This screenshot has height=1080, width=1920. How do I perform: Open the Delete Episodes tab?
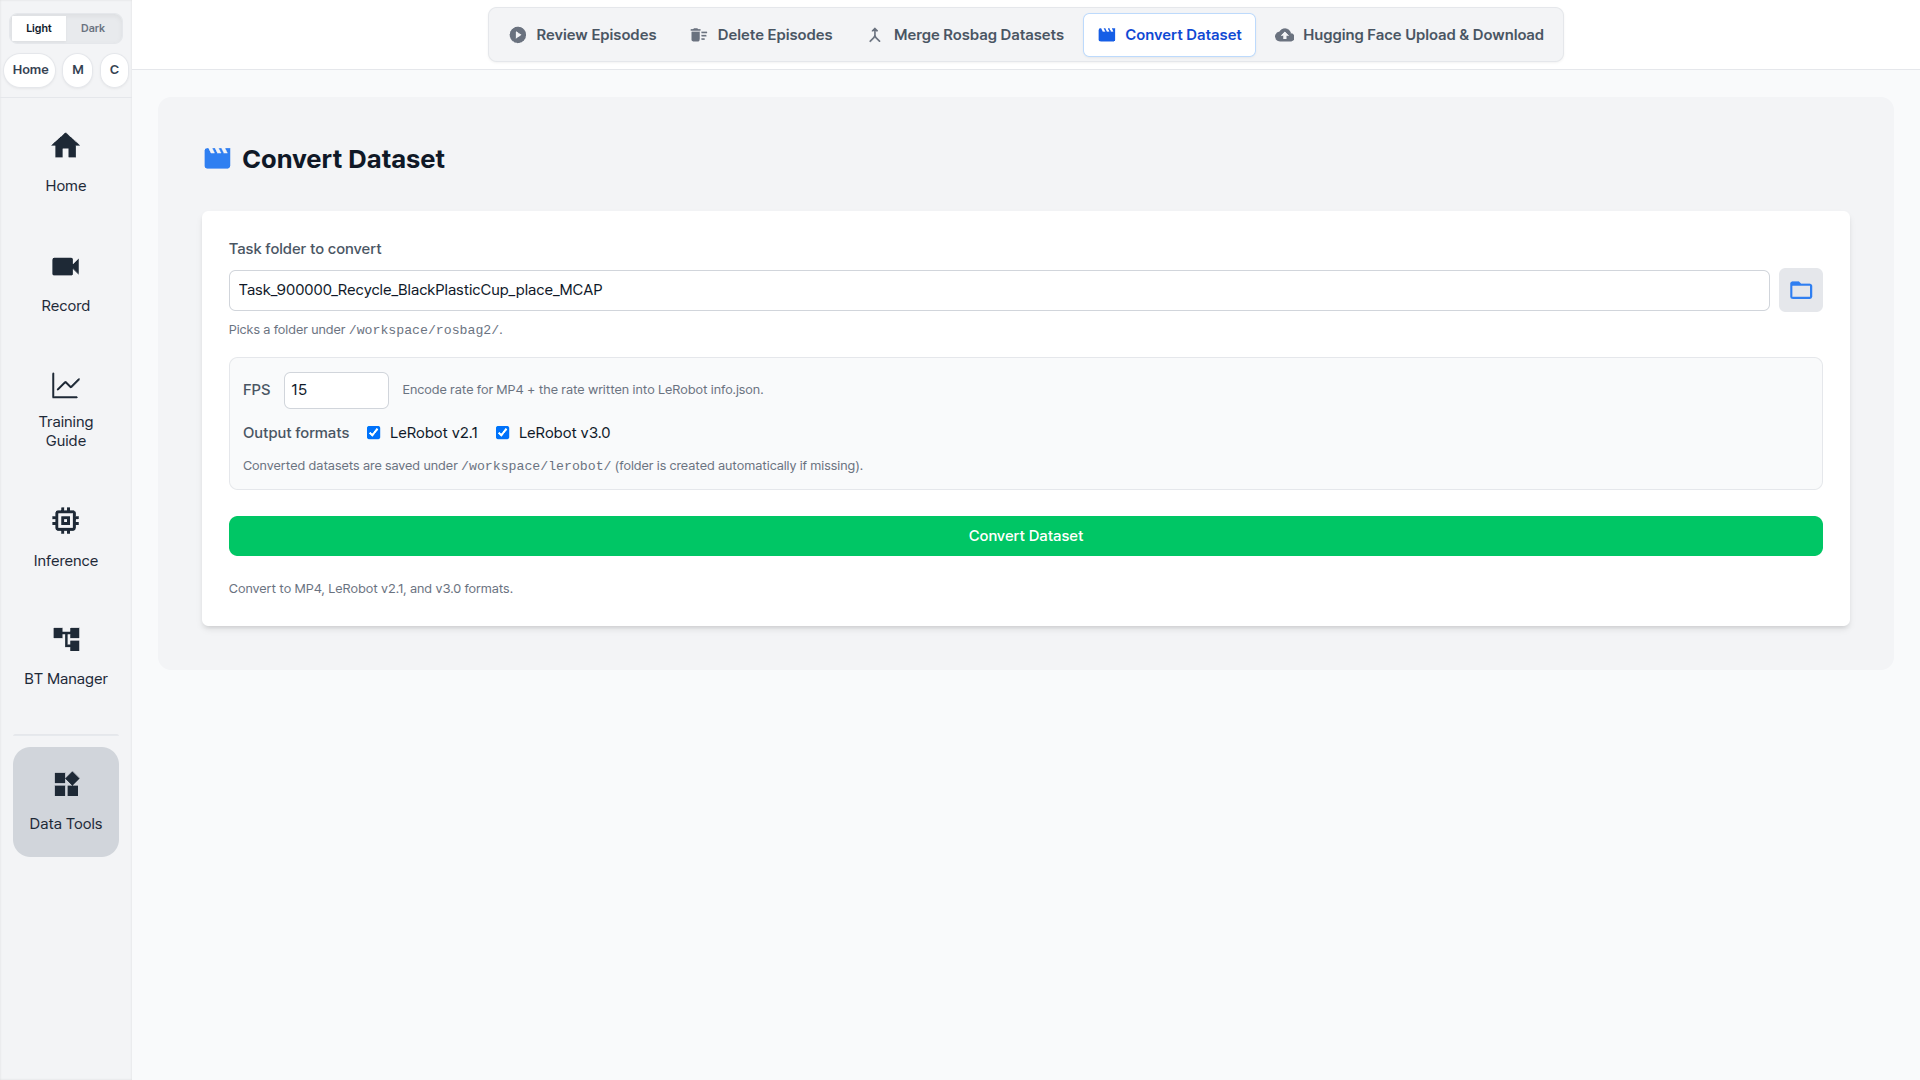(x=761, y=35)
